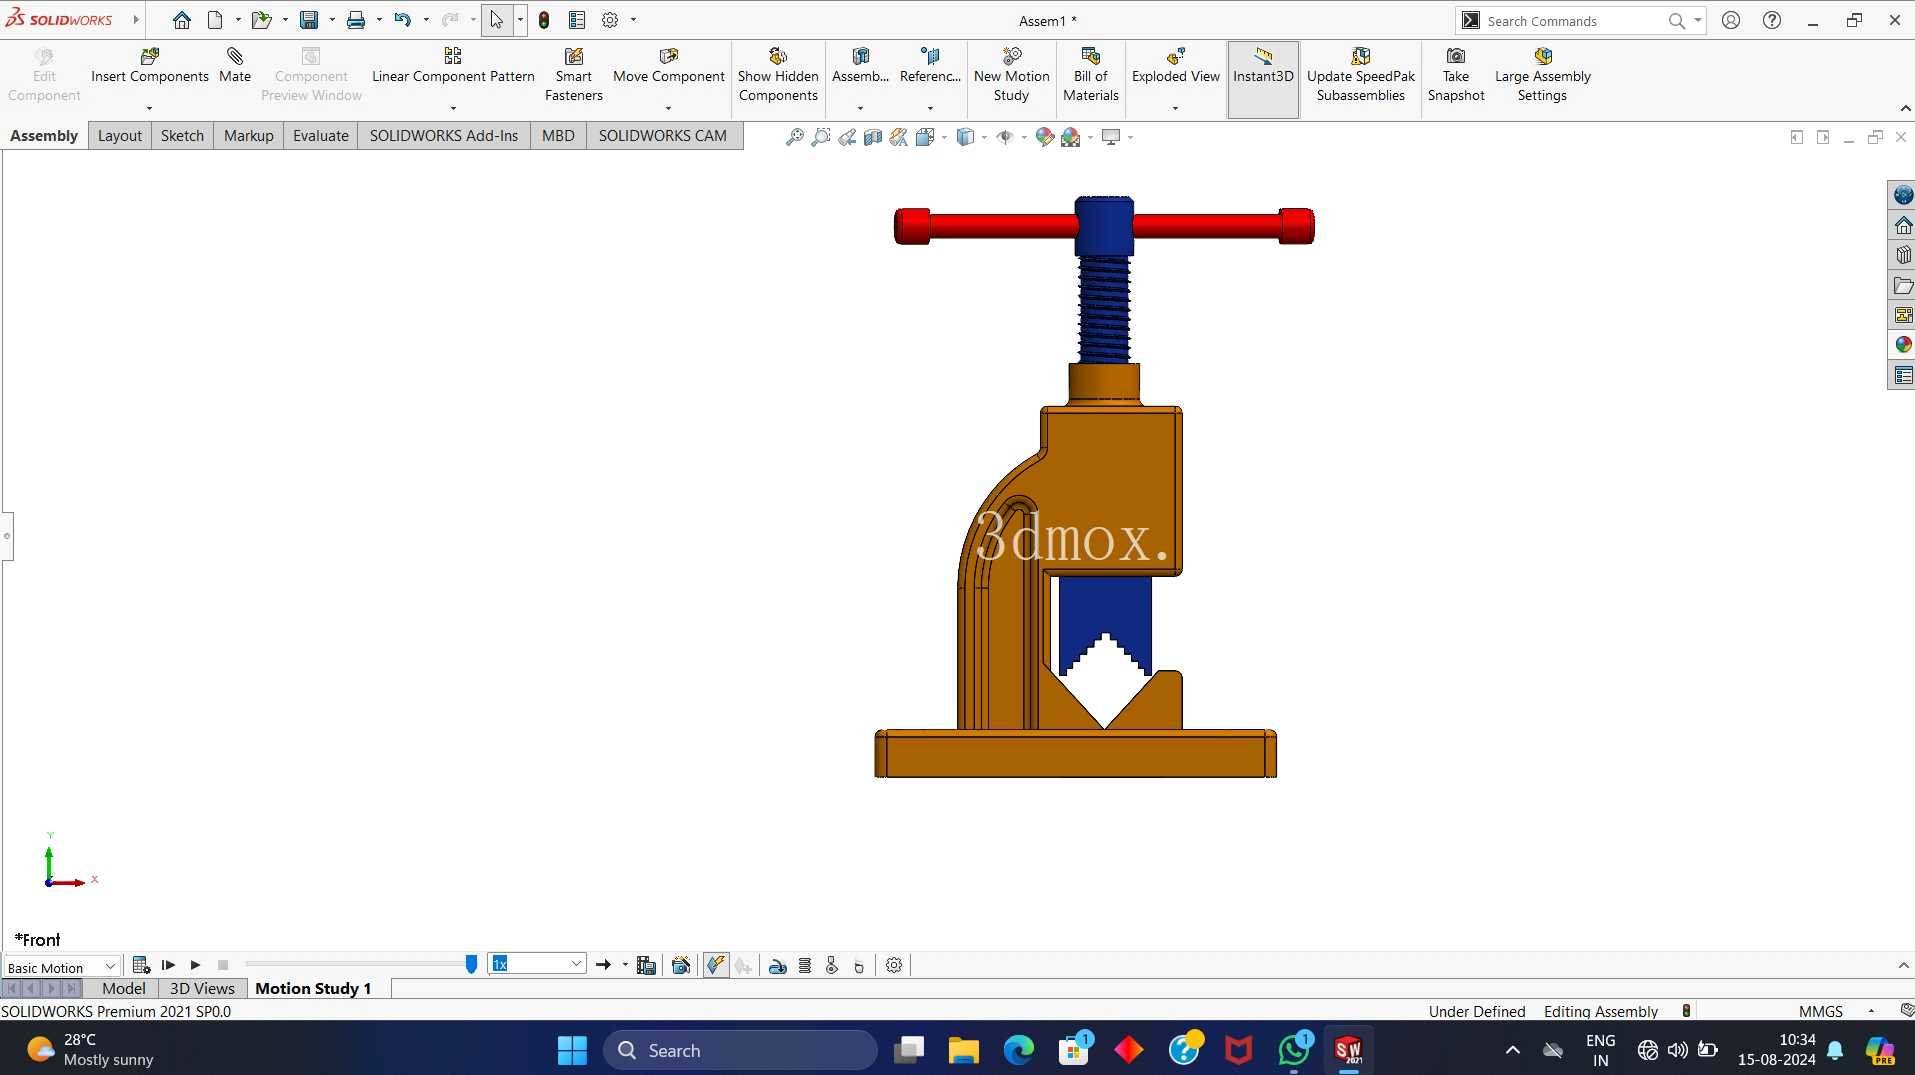Click the motion study timeline slider handle
The width and height of the screenshot is (1915, 1075).
coord(471,964)
